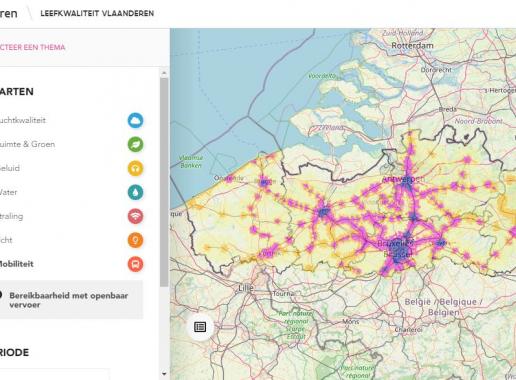This screenshot has height=380, width=516.
Task: Select the Mobiliteit bus icon
Action: coord(135,264)
